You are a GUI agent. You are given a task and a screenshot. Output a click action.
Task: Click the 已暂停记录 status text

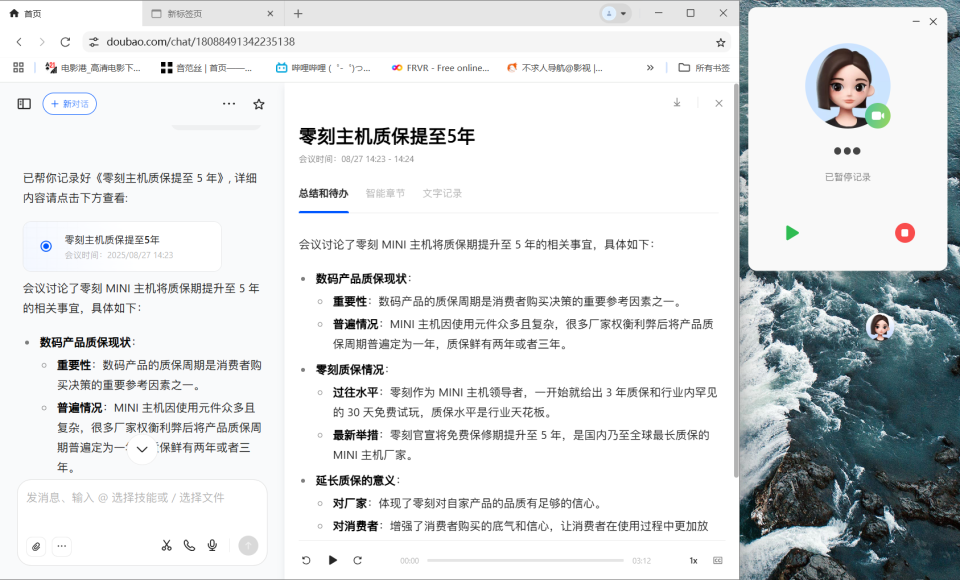(847, 177)
